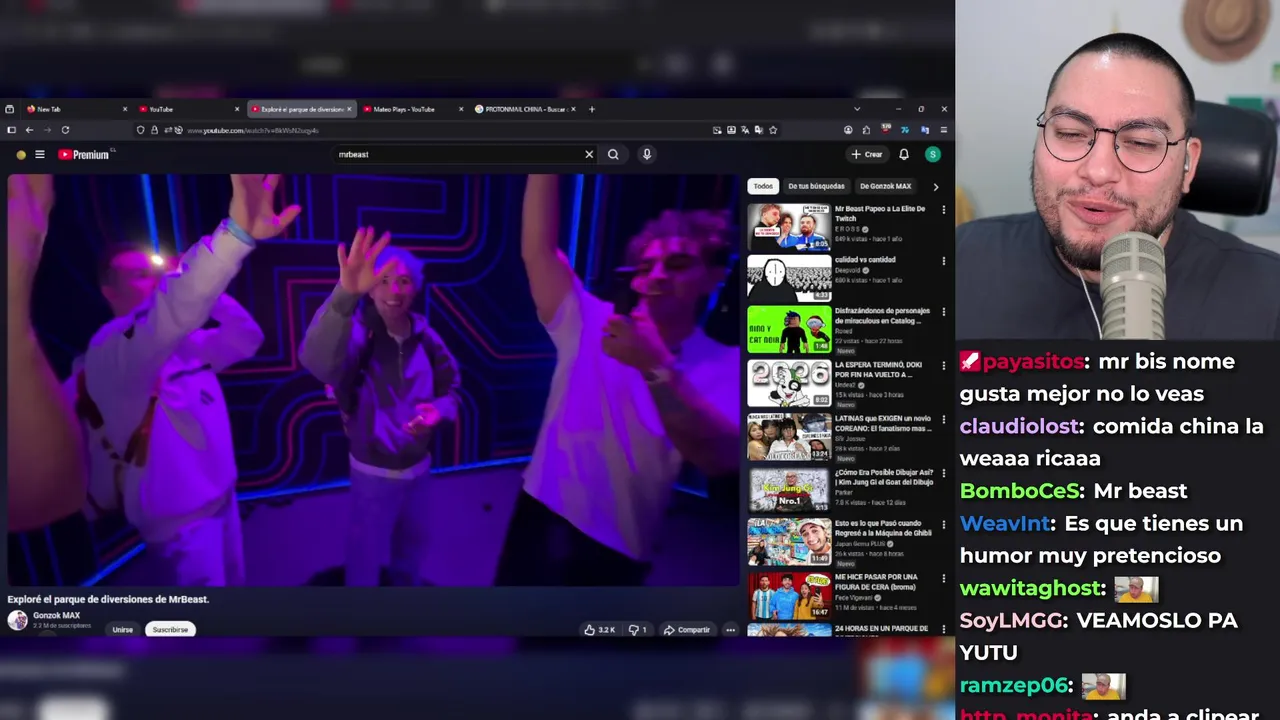Viewport: 1280px width, 720px height.
Task: Share the video via Compartir
Action: [x=686, y=630]
